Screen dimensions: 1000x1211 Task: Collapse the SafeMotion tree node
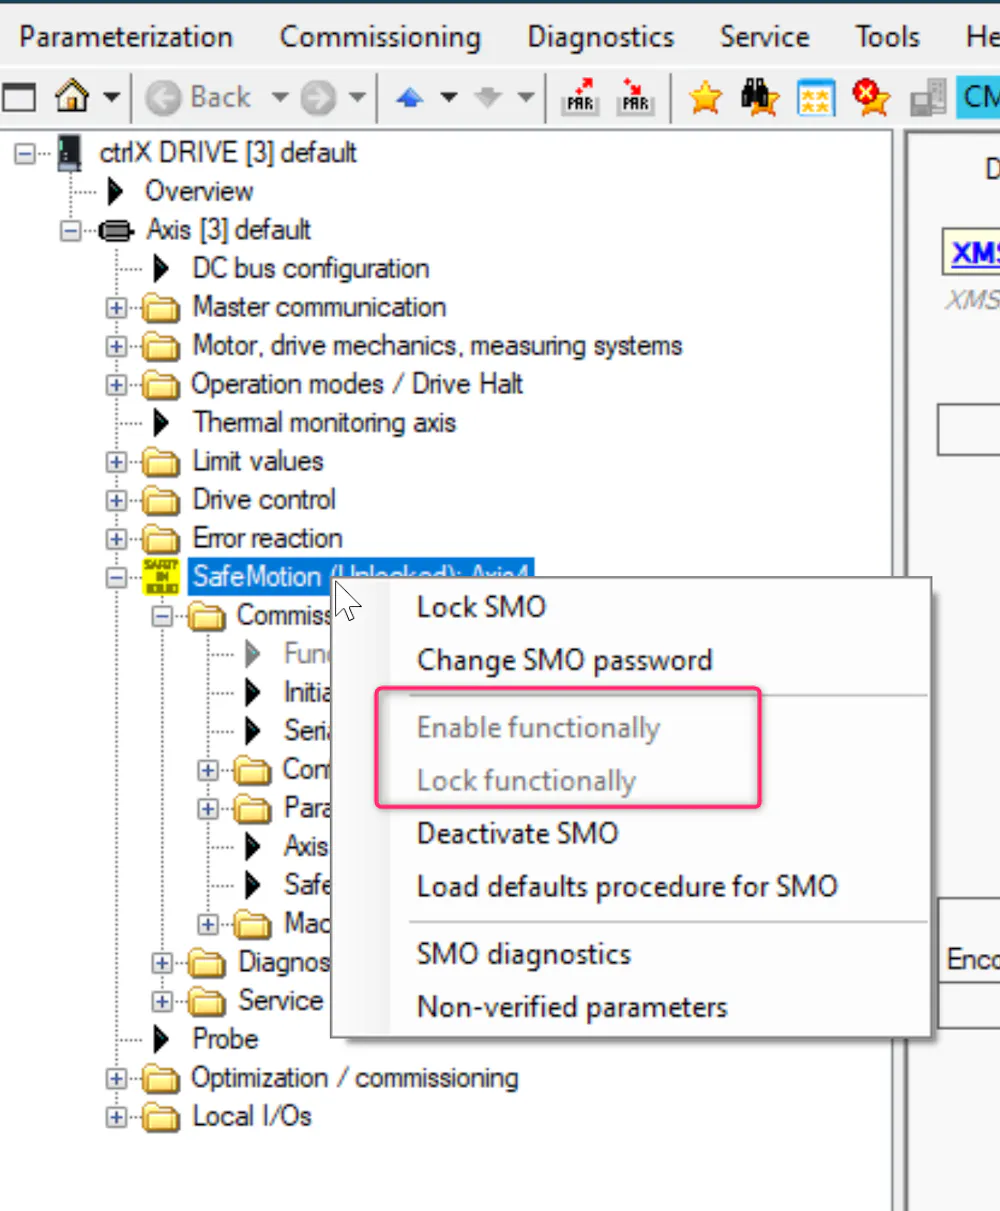(x=116, y=578)
